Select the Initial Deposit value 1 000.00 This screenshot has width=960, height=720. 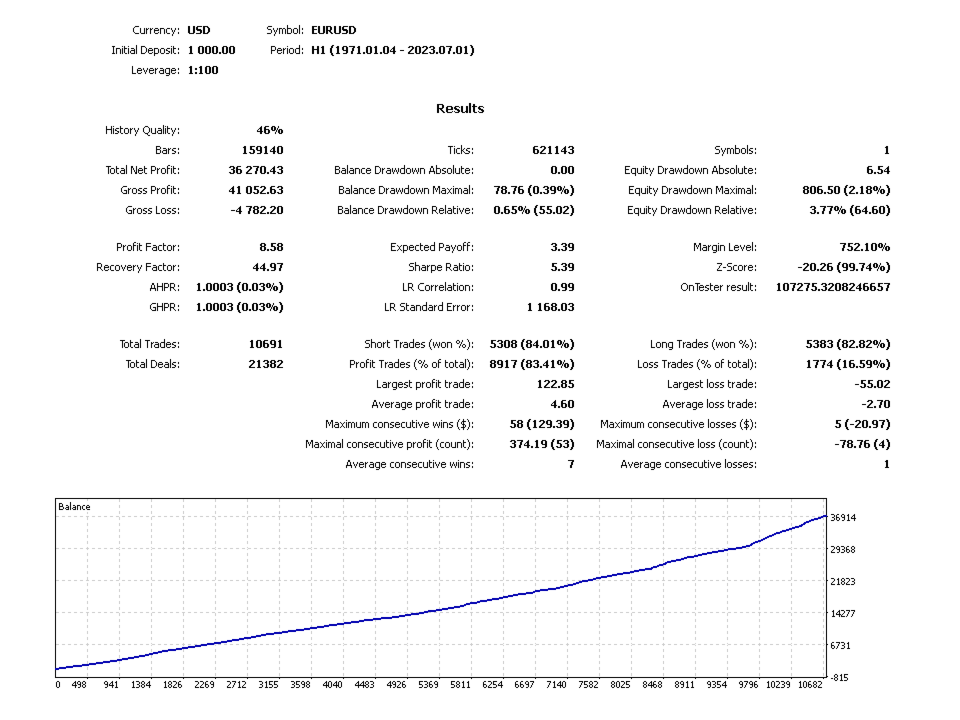(211, 50)
